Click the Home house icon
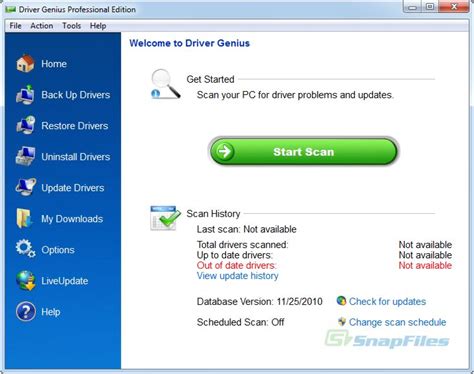Viewport: 474px width, 374px height. coord(25,63)
